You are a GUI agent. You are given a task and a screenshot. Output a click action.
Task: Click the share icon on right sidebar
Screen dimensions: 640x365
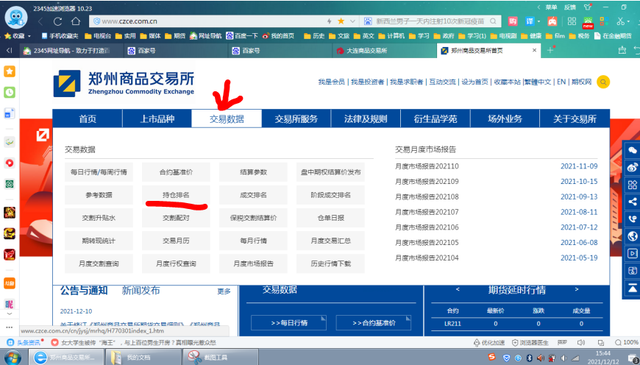point(632,202)
